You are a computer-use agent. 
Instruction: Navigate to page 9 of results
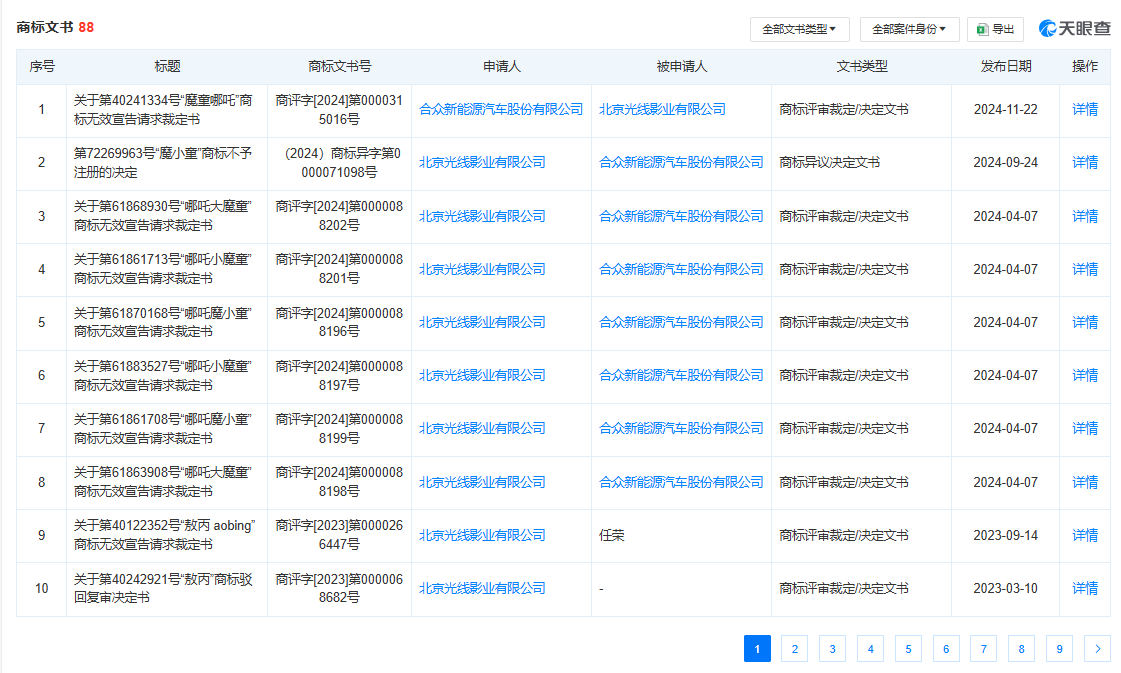tap(1059, 648)
